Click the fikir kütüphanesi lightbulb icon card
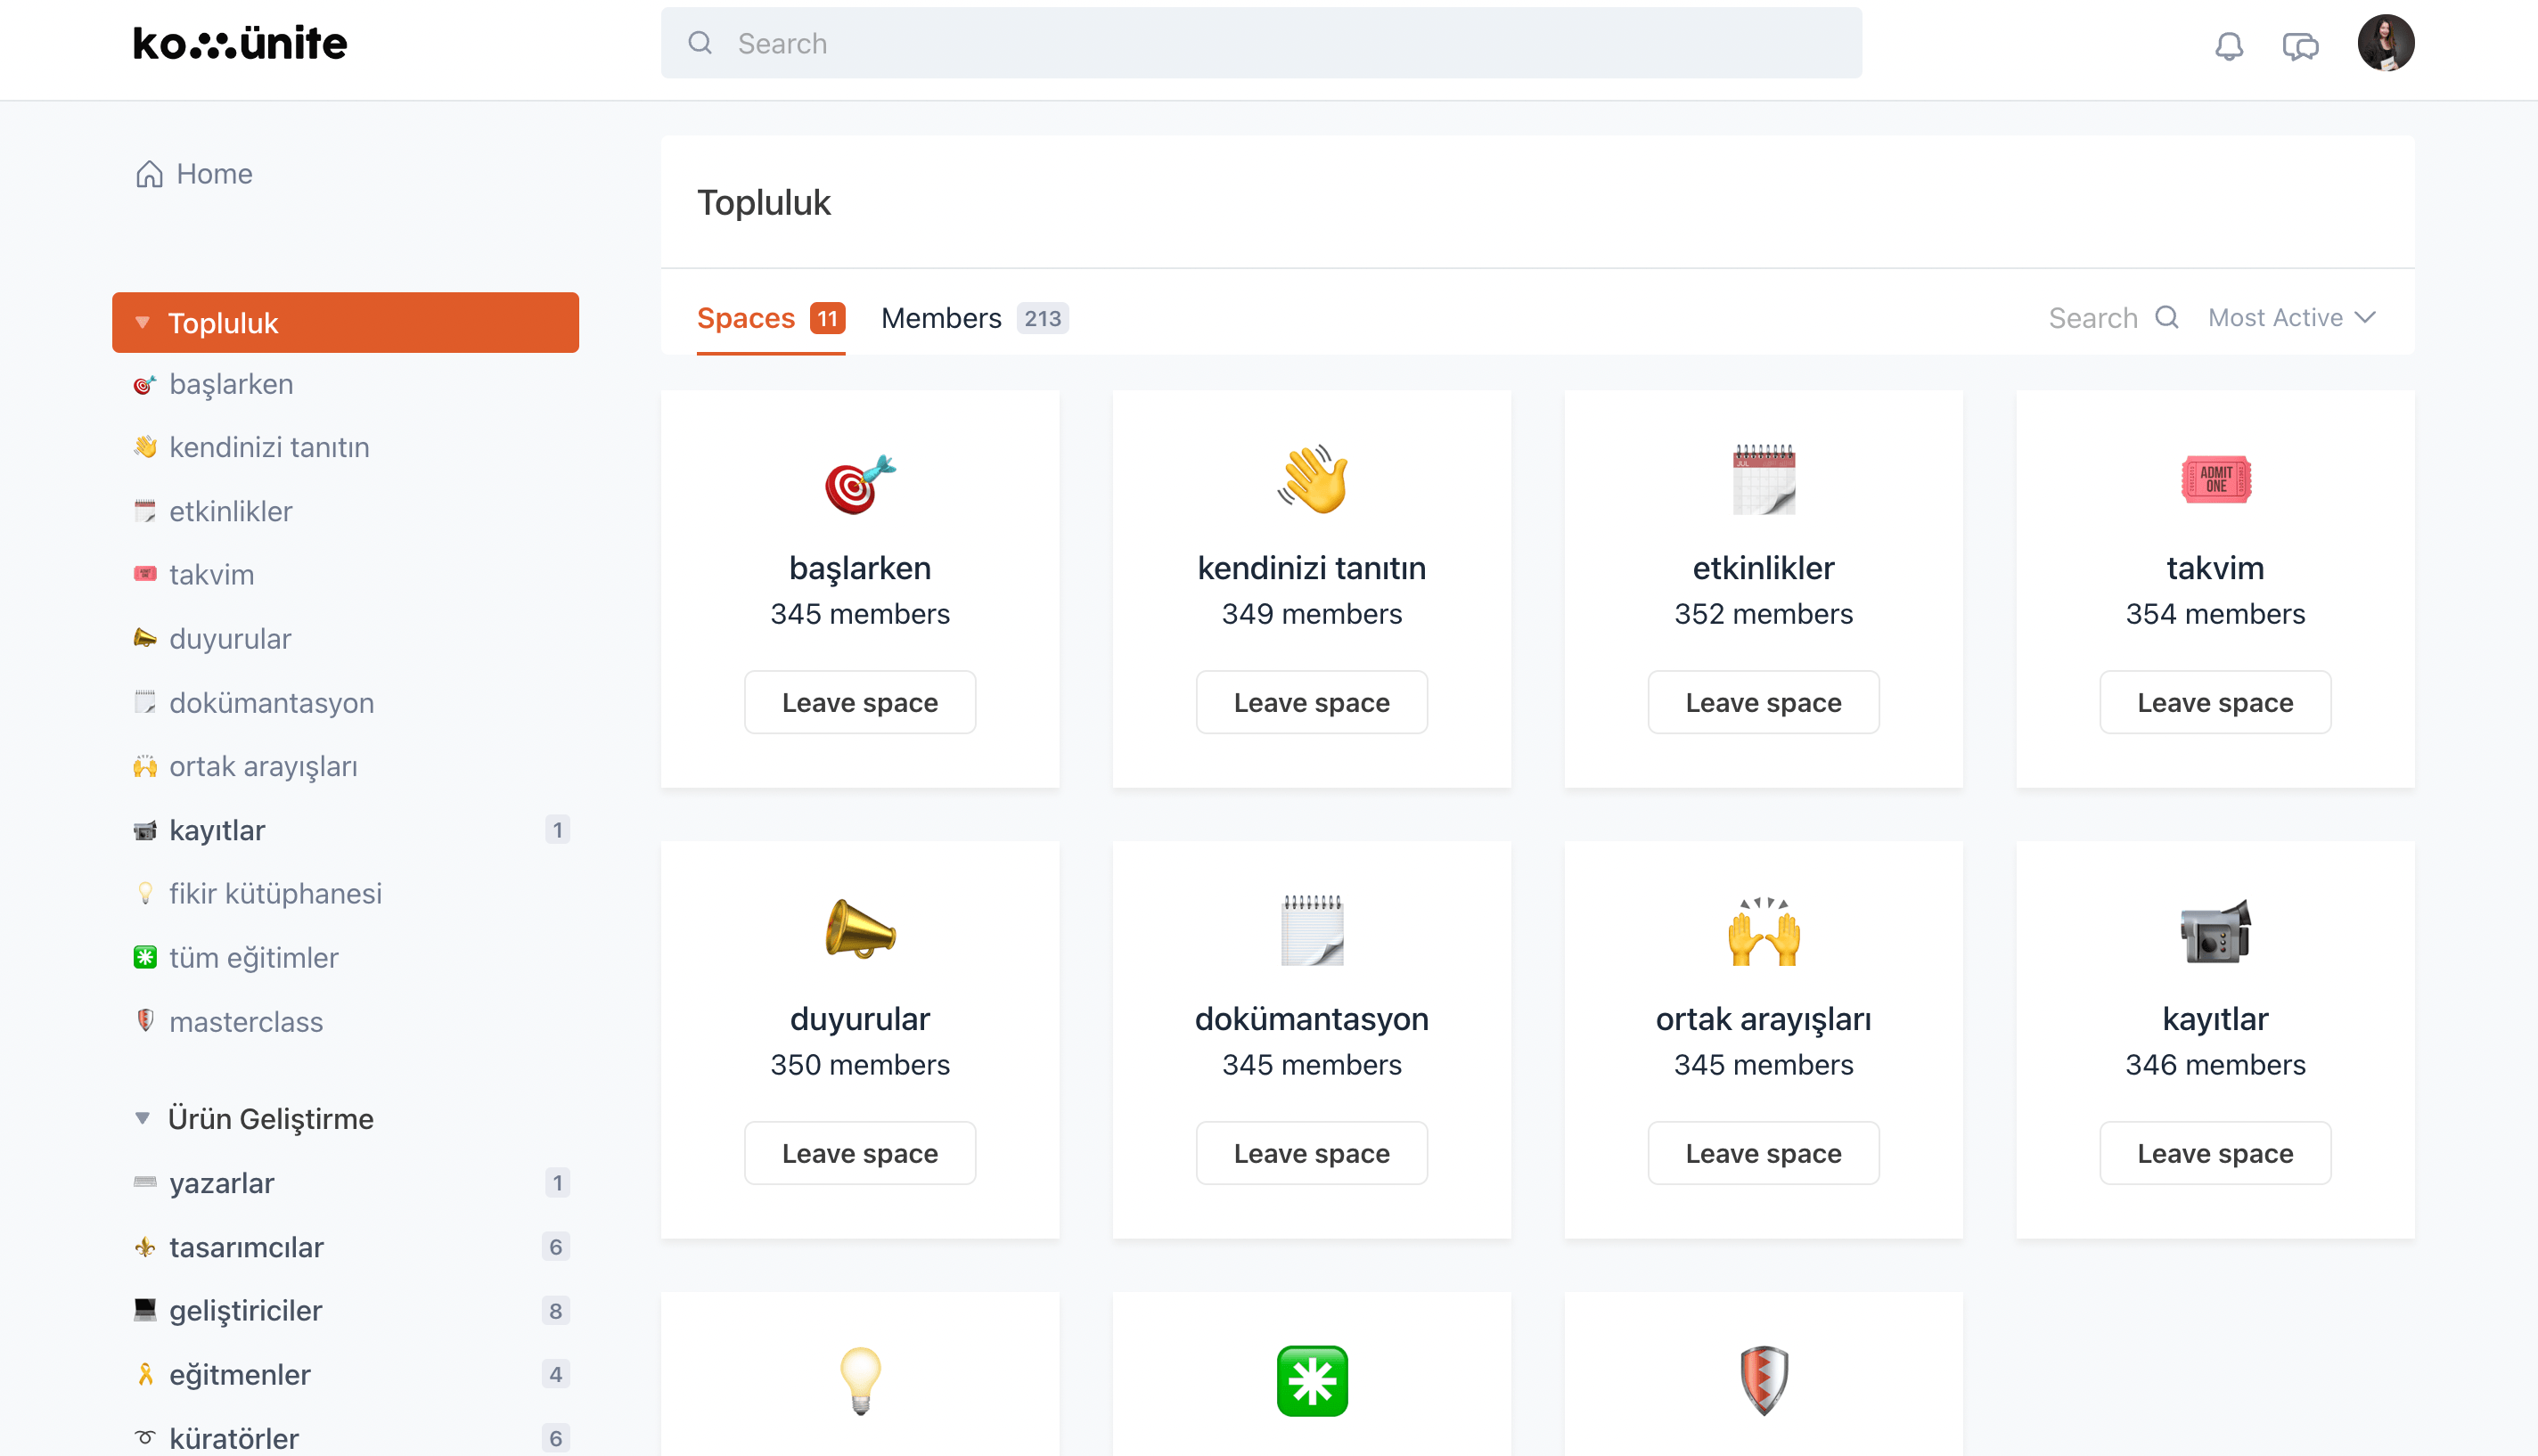The height and width of the screenshot is (1456, 2538). pos(860,1380)
